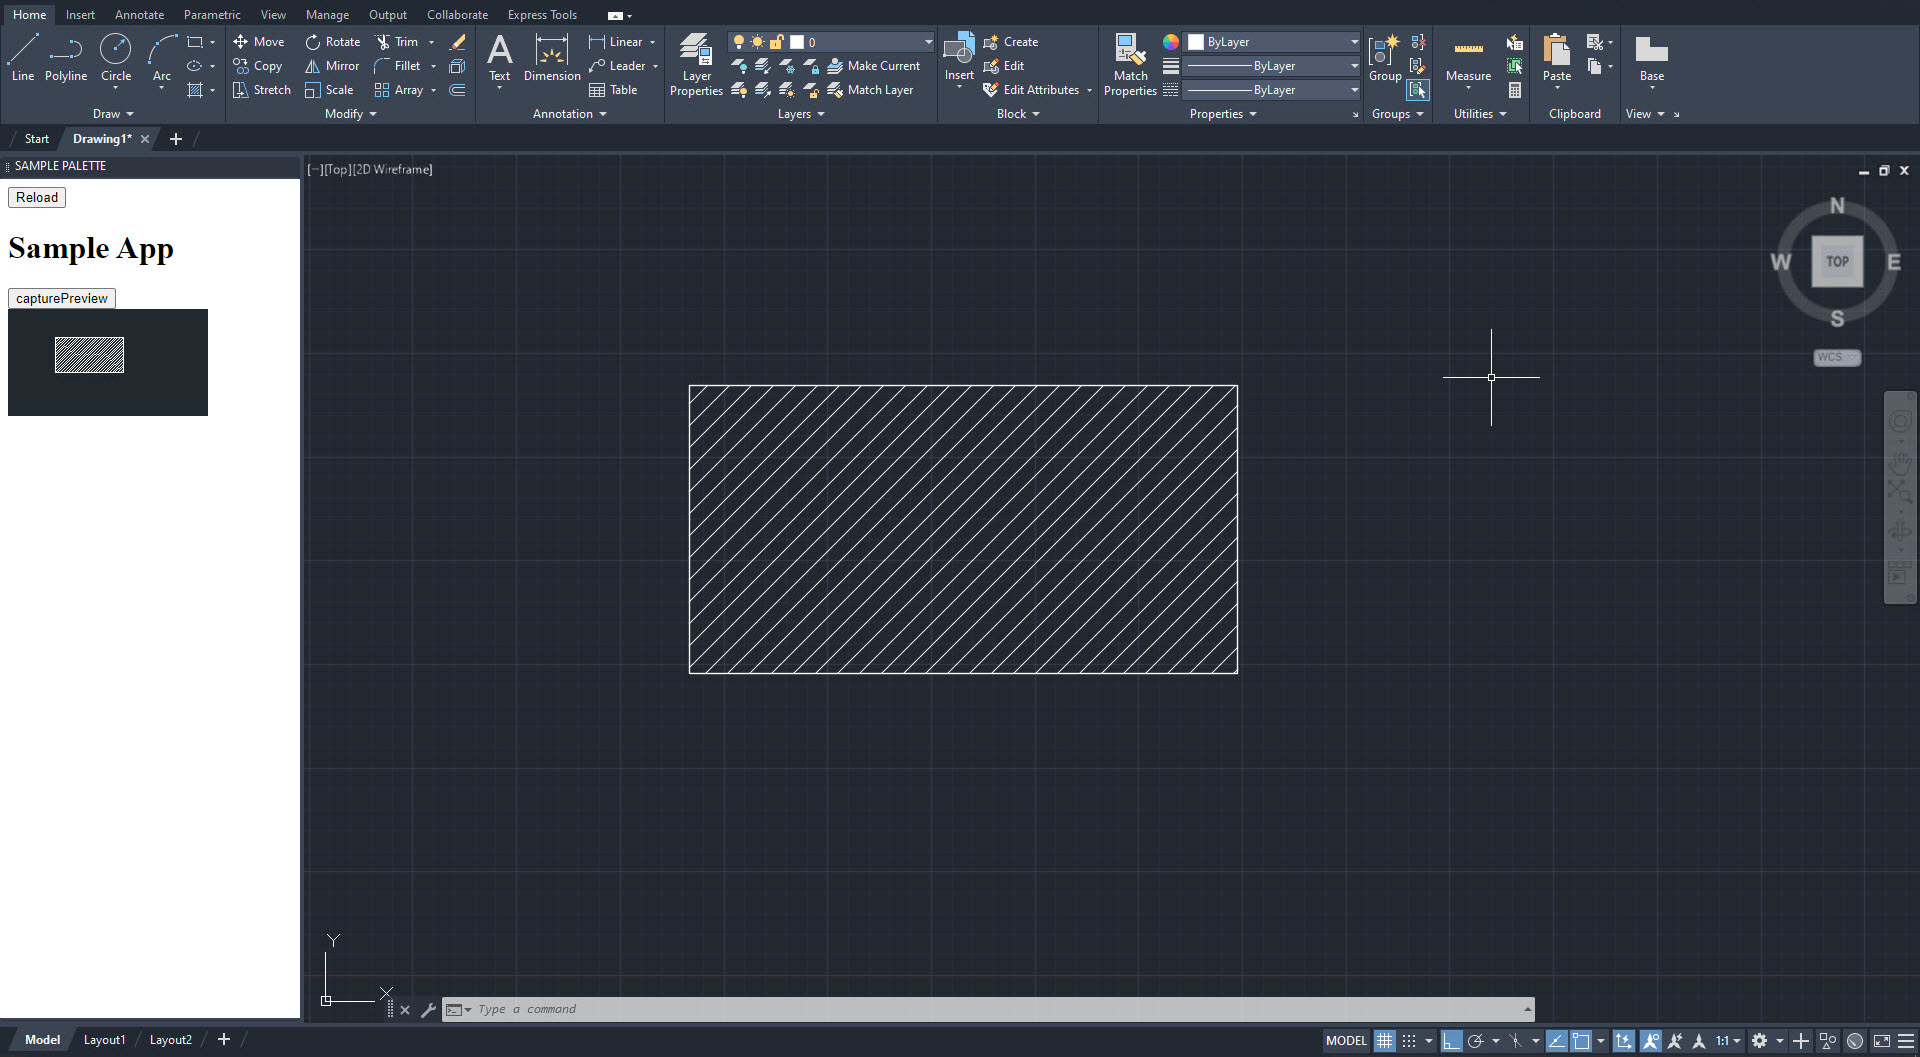Toggle isometric drafting in status bar

[1516, 1041]
